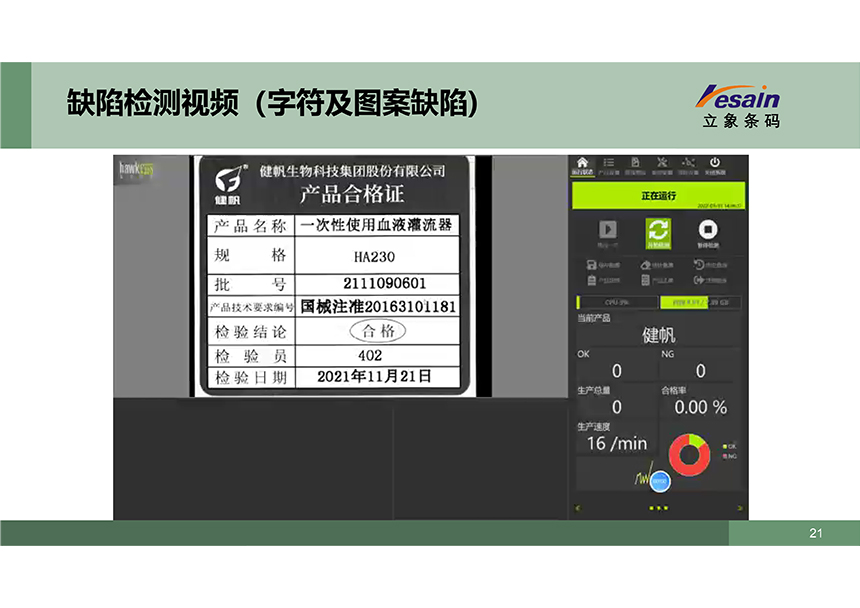Click the 16 /min speed value
The height and width of the screenshot is (608, 860).
[x=617, y=443]
